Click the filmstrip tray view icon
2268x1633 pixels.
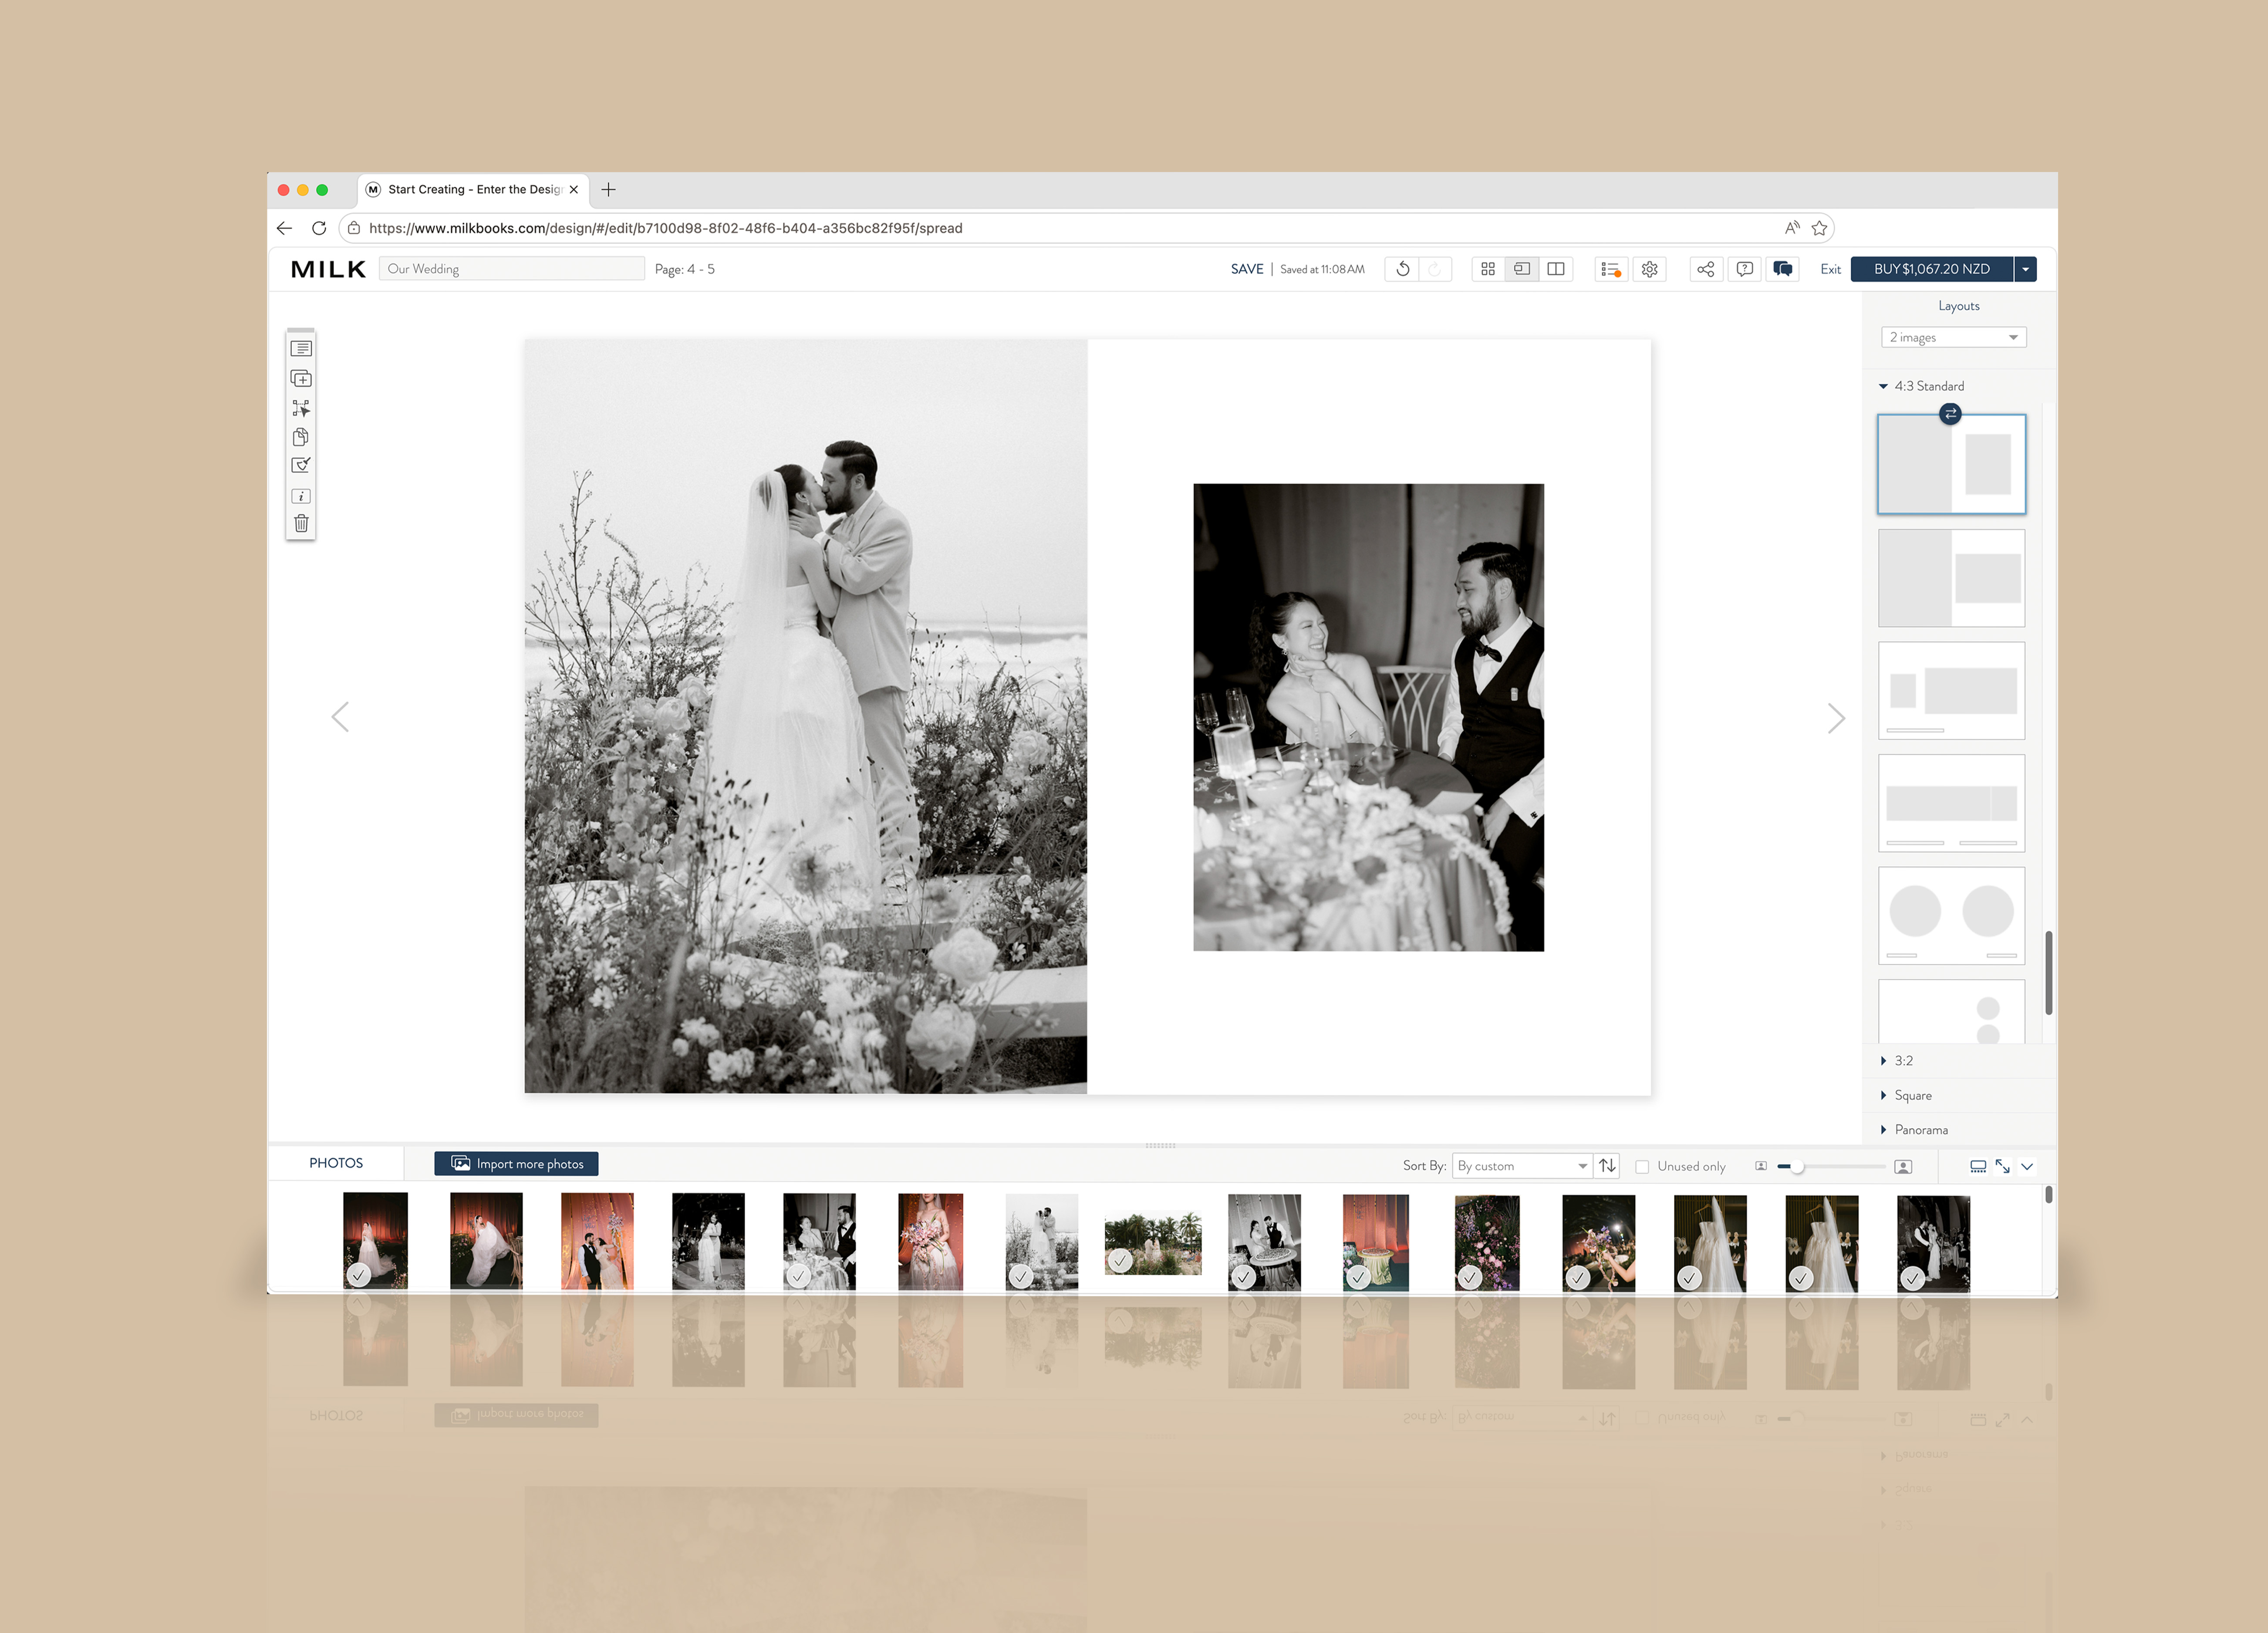coord(1978,1166)
